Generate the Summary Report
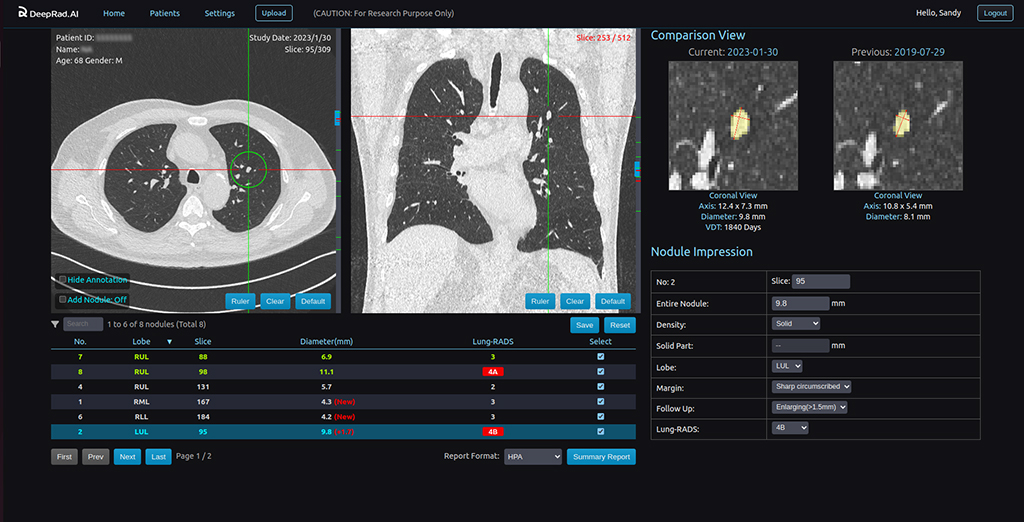The image size is (1024, 522). pyautogui.click(x=601, y=457)
